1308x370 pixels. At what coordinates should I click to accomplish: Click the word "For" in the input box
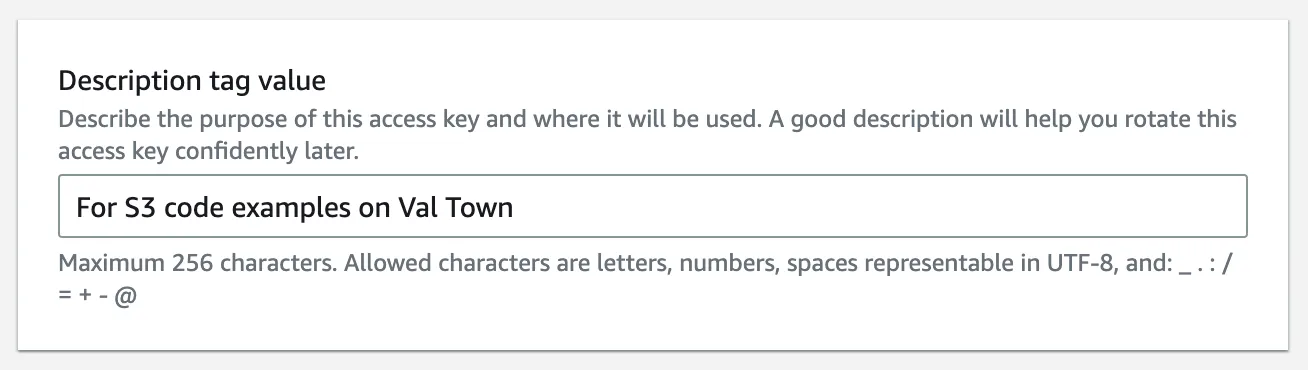pos(96,207)
